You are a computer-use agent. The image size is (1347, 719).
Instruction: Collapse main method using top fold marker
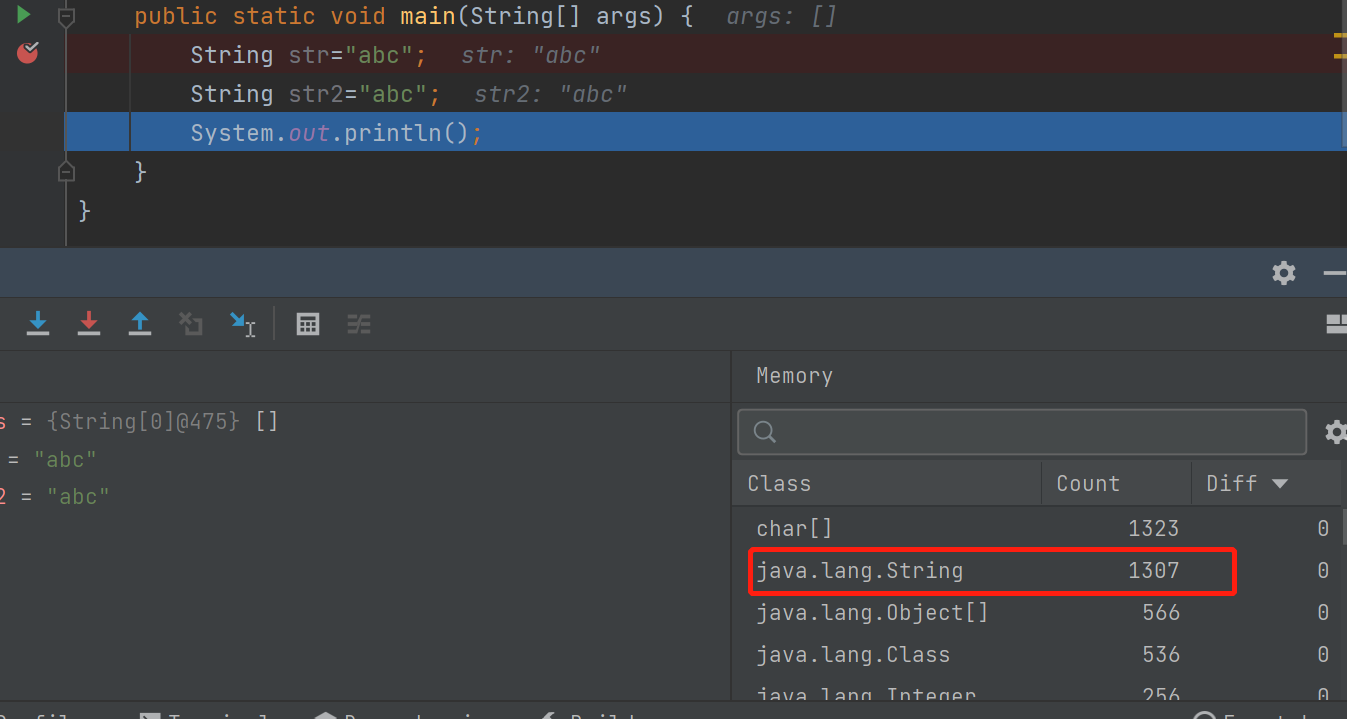(x=66, y=17)
